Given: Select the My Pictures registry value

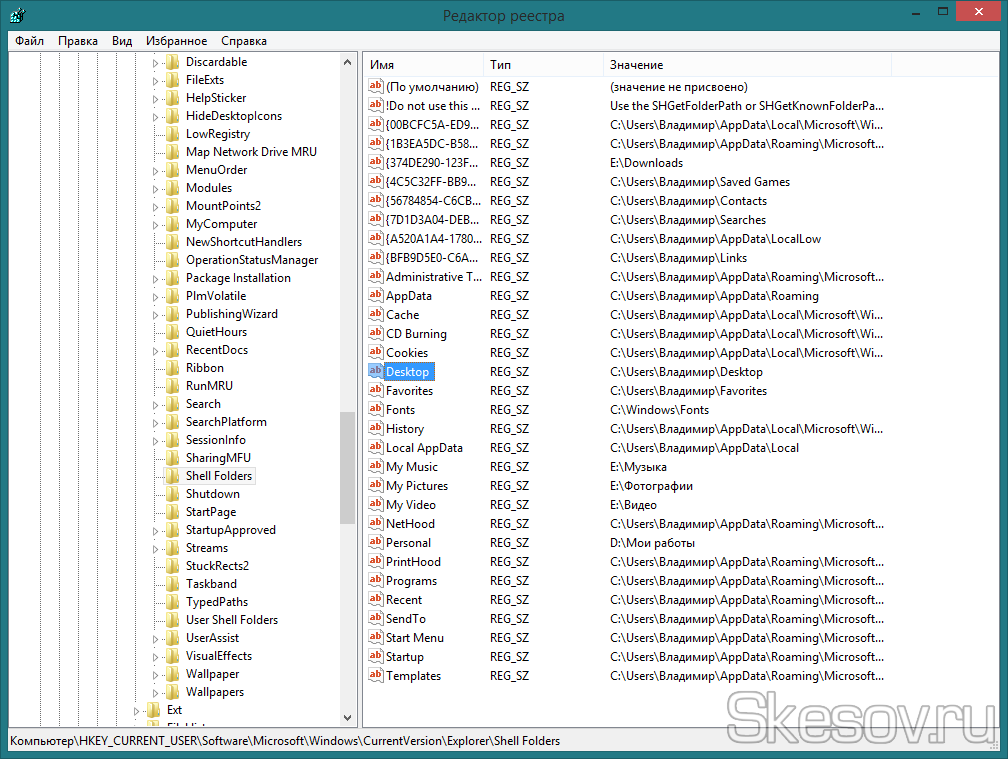Looking at the screenshot, I should [x=417, y=486].
